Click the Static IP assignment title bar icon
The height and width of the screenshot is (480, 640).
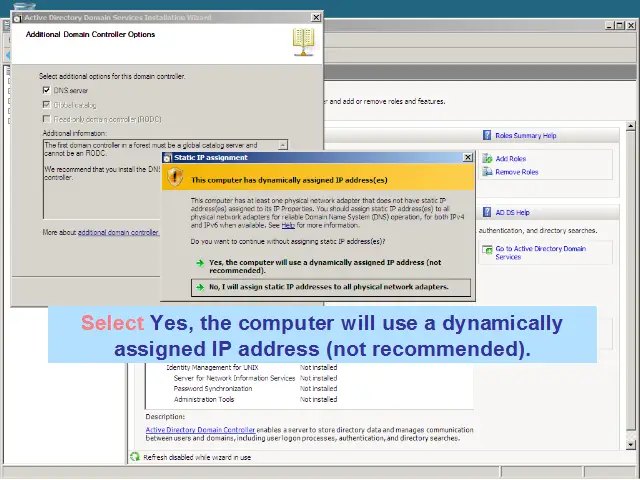pyautogui.click(x=167, y=158)
